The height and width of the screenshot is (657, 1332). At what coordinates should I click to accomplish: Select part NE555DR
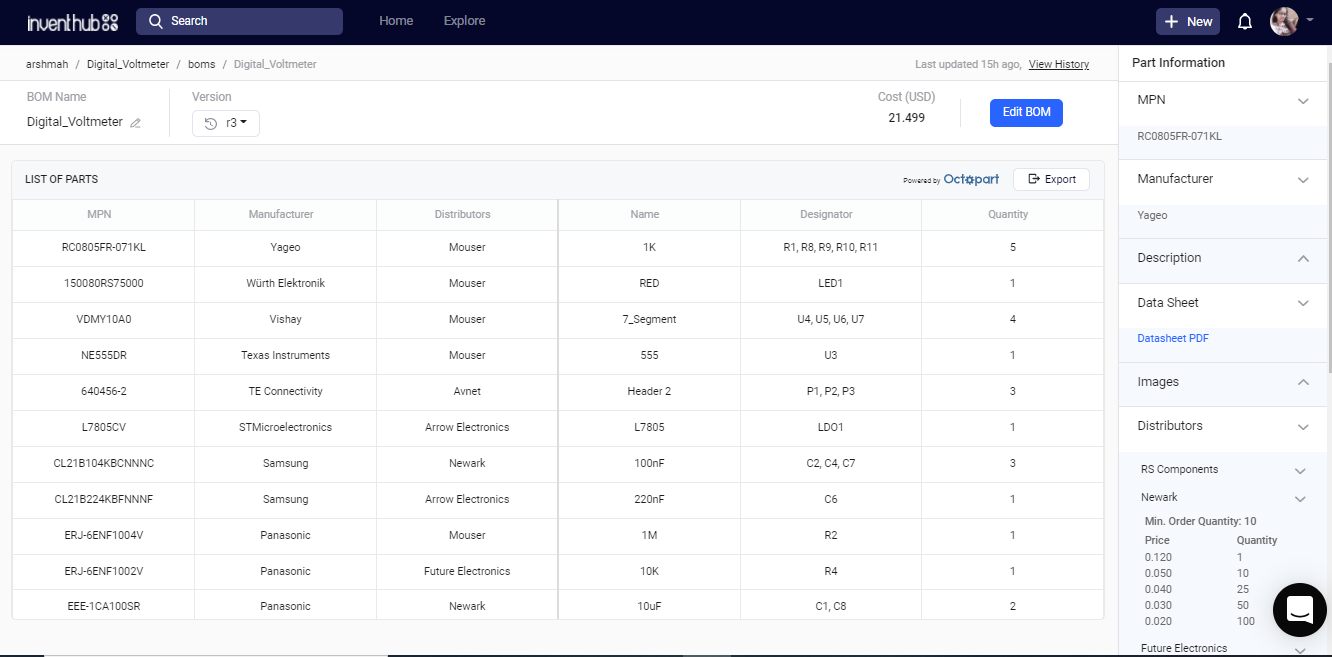pyautogui.click(x=103, y=355)
